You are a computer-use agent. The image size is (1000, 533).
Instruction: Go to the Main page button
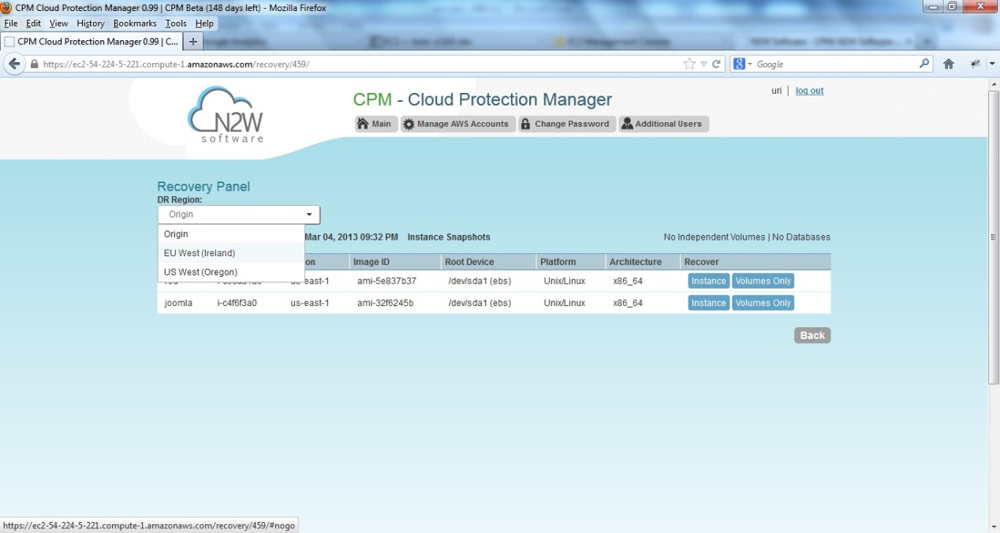376,124
